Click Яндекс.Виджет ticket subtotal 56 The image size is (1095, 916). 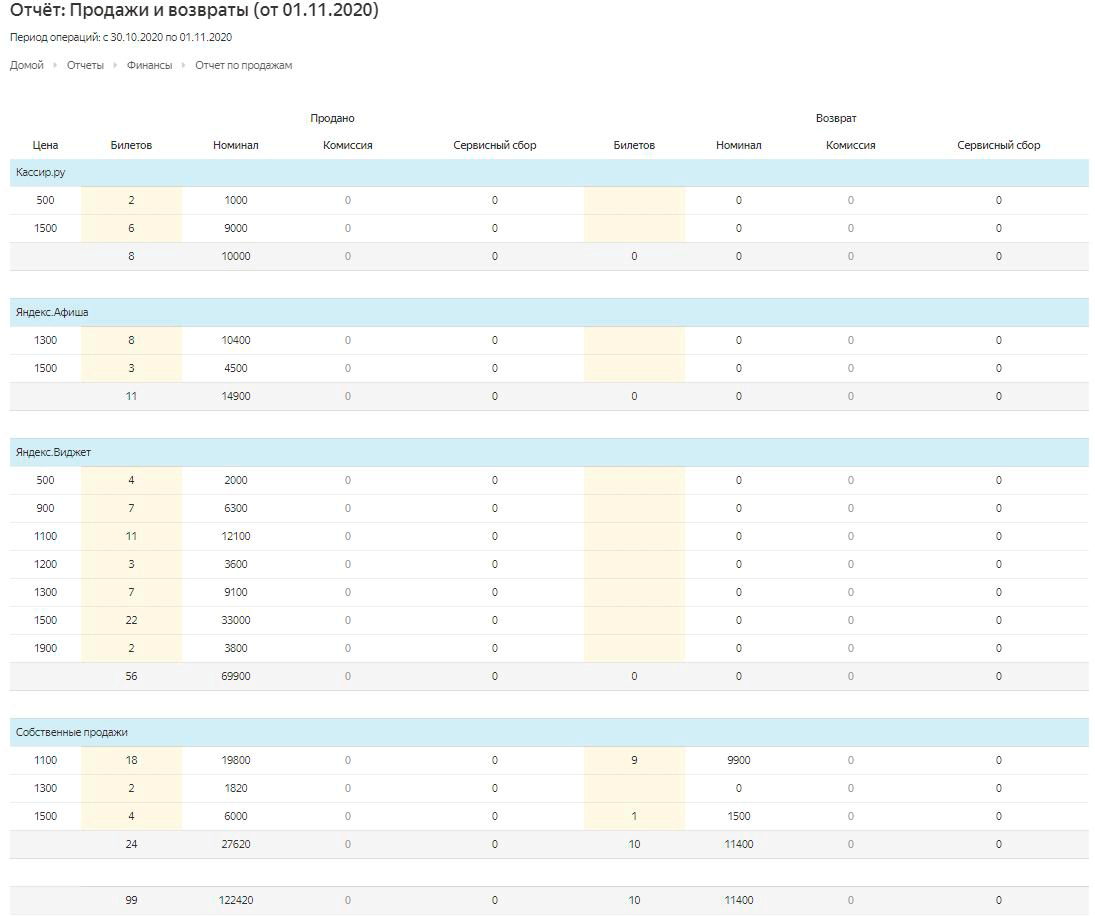(131, 676)
